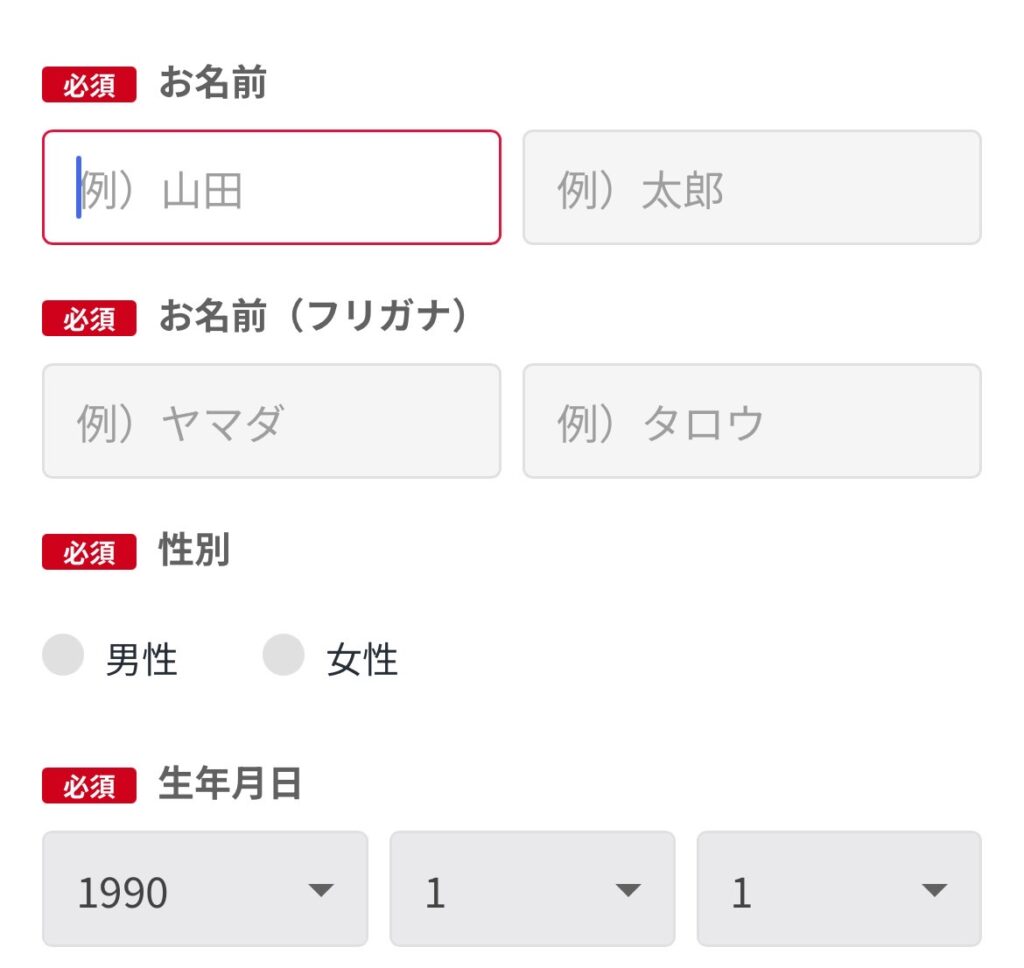
Task: Click the 必須 badge beside 生年月日
Action: coord(89,786)
